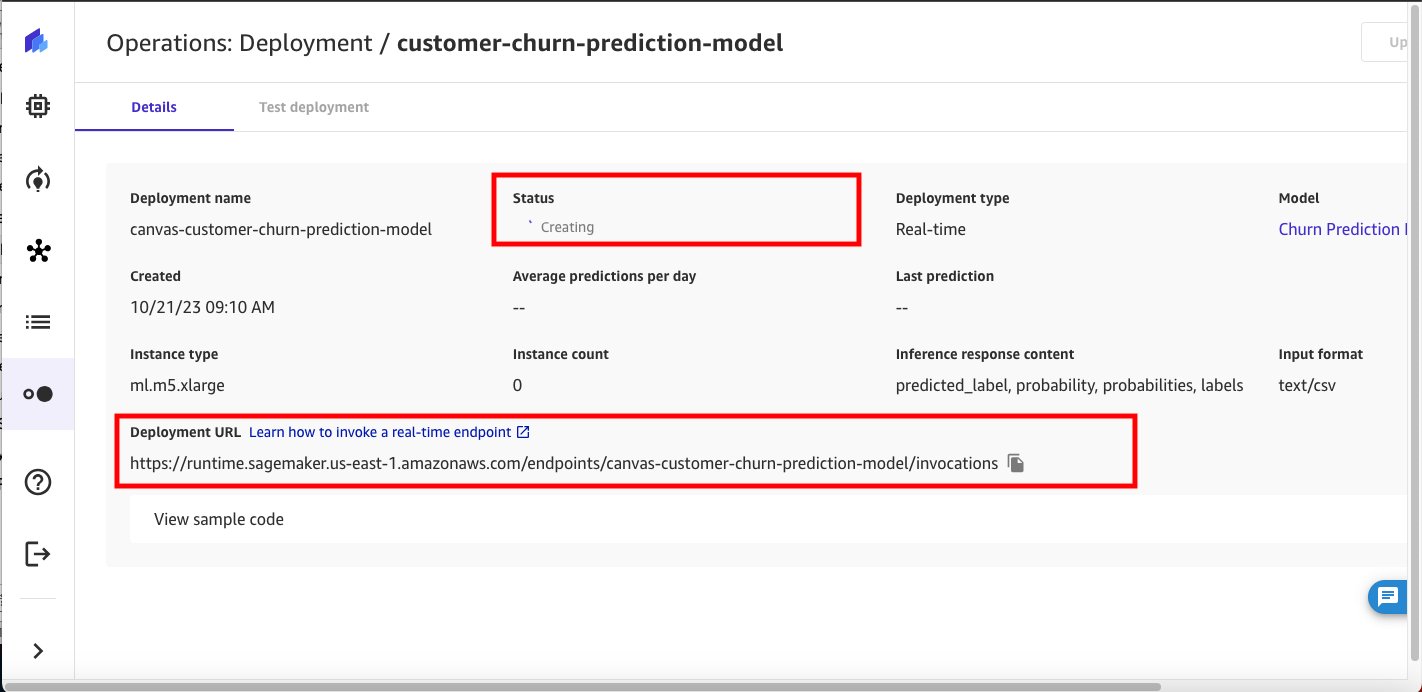The width and height of the screenshot is (1422, 692).
Task: Click the SageMaker Canvas logo icon
Action: tap(37, 41)
